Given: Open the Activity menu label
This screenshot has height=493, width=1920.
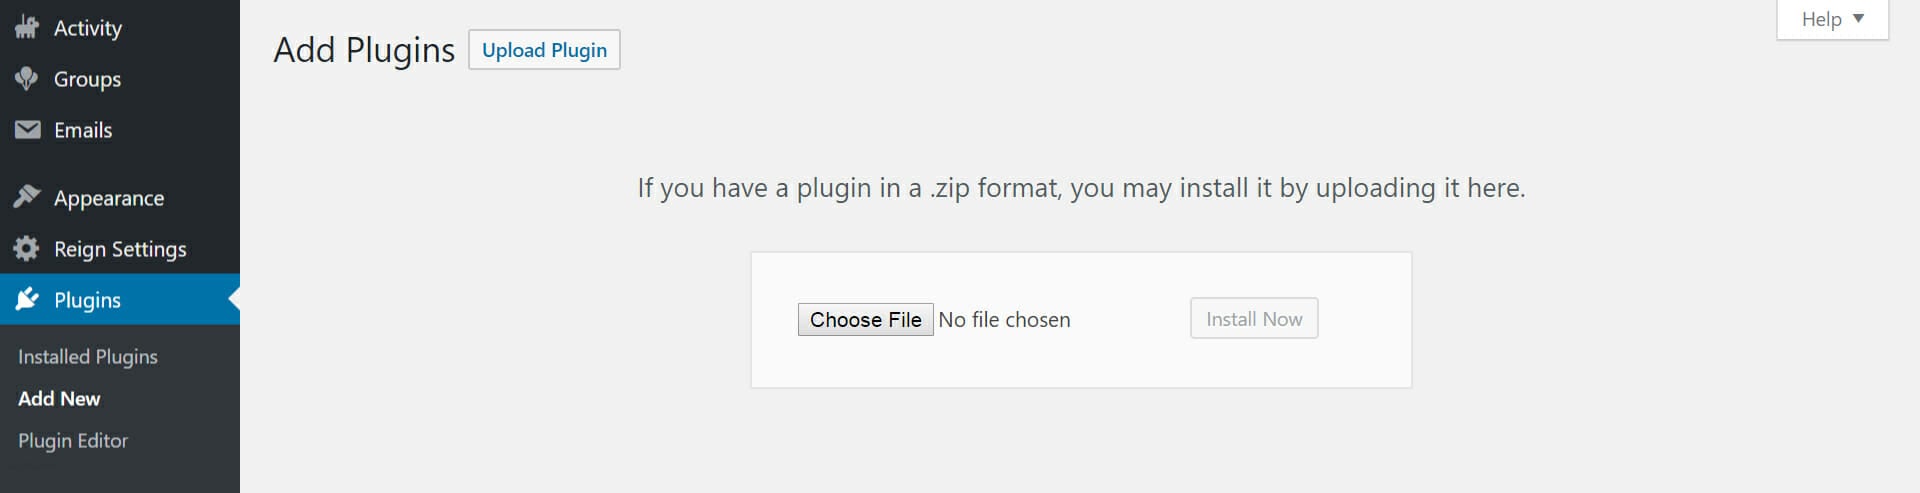Looking at the screenshot, I should (88, 28).
